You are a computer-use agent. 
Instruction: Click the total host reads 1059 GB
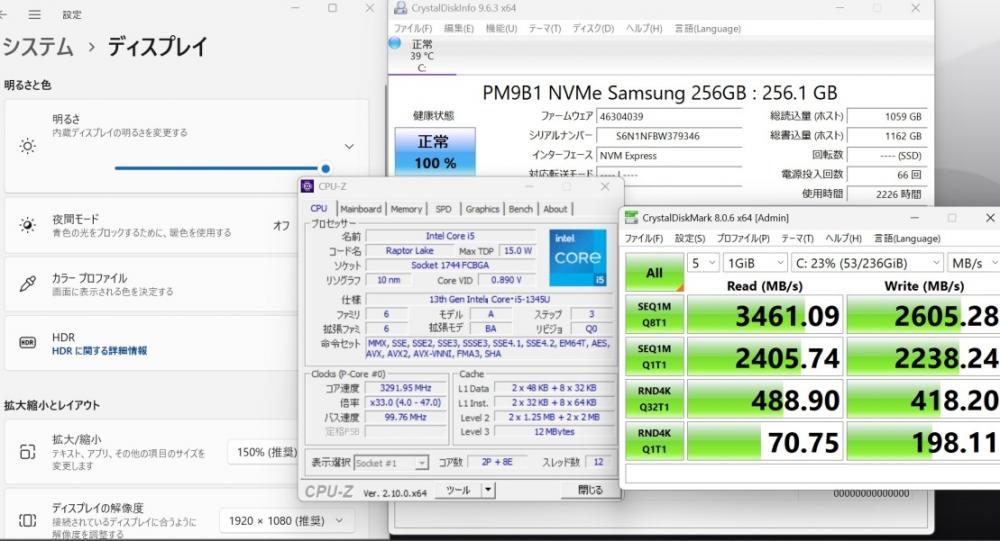(886, 117)
